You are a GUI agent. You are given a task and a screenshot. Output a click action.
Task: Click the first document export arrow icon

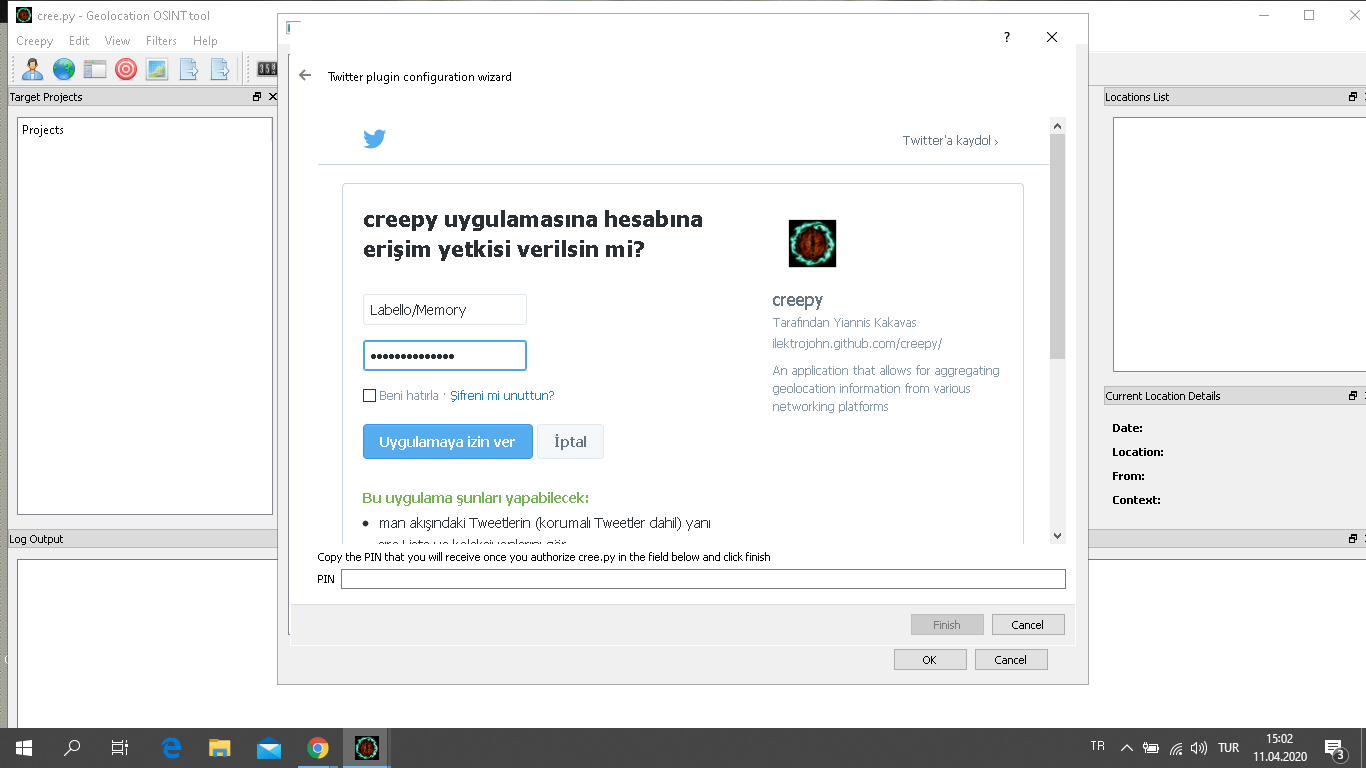(x=188, y=69)
